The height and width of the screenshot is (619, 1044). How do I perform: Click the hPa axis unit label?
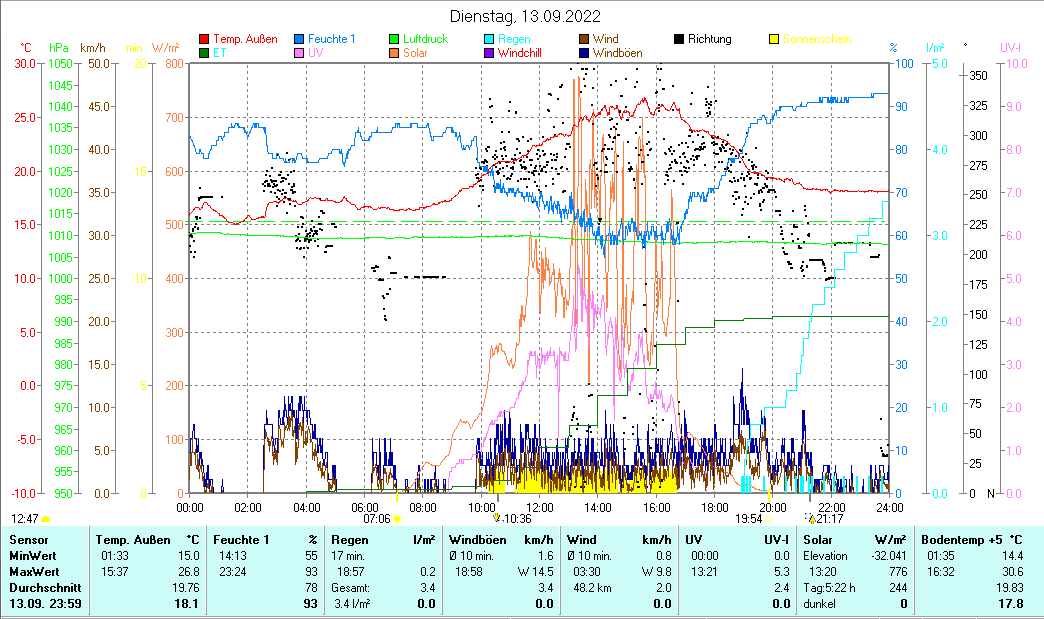60,48
